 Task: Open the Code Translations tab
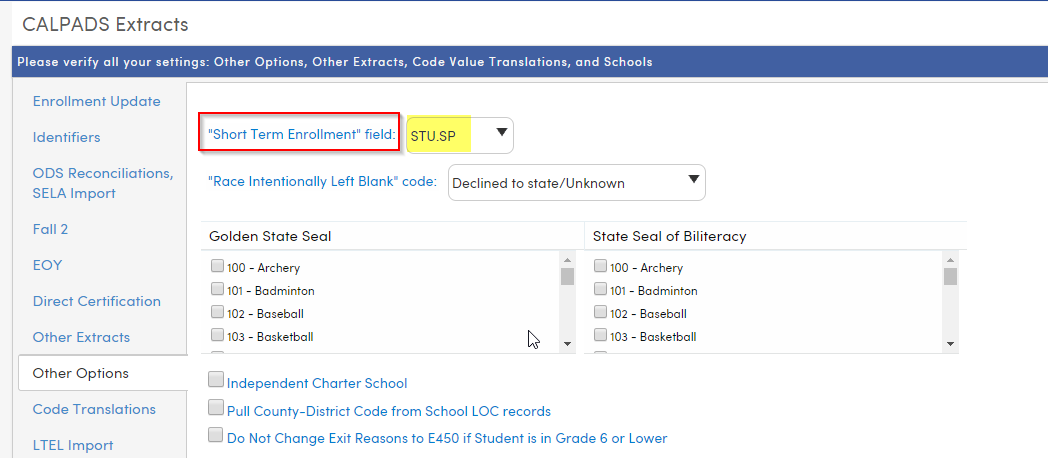[94, 409]
